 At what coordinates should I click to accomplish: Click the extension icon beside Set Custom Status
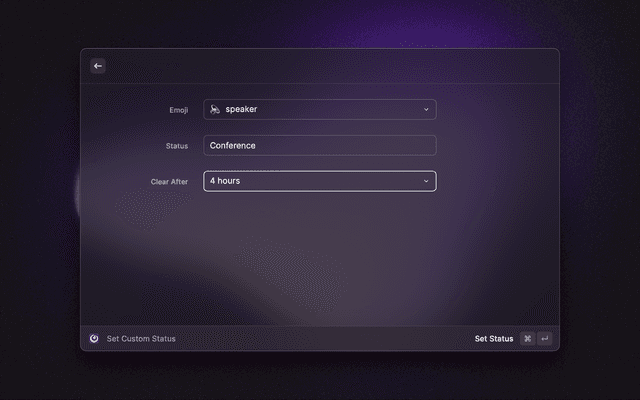point(94,339)
